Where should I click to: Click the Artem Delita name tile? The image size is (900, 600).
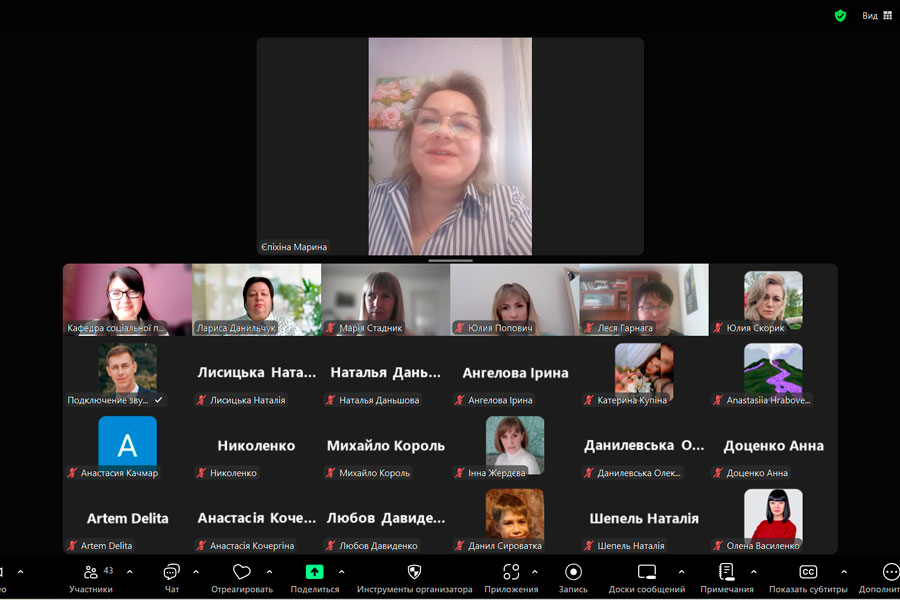(x=127, y=518)
